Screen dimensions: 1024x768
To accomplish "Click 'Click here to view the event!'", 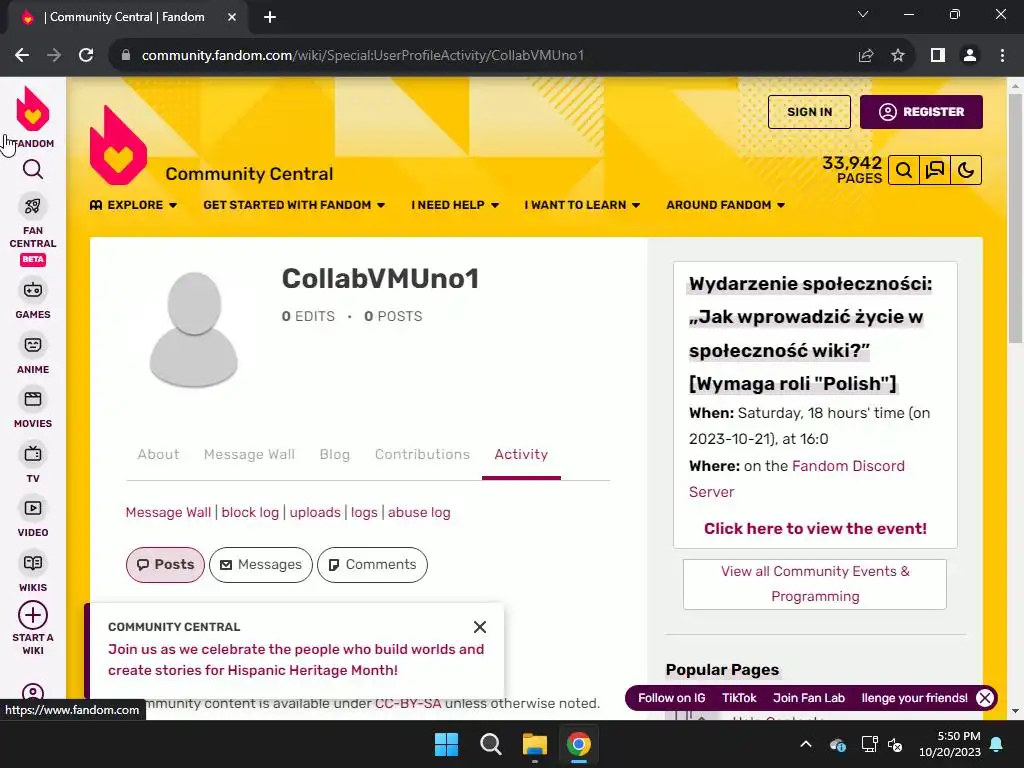I will click(815, 529).
